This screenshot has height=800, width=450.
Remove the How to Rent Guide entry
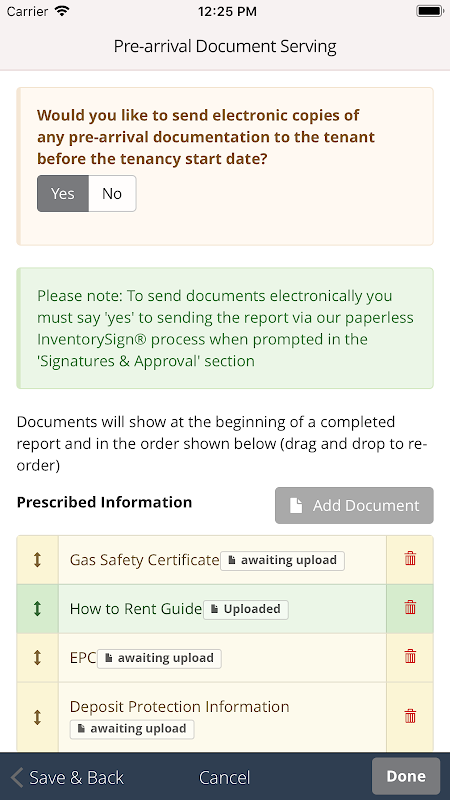410,608
